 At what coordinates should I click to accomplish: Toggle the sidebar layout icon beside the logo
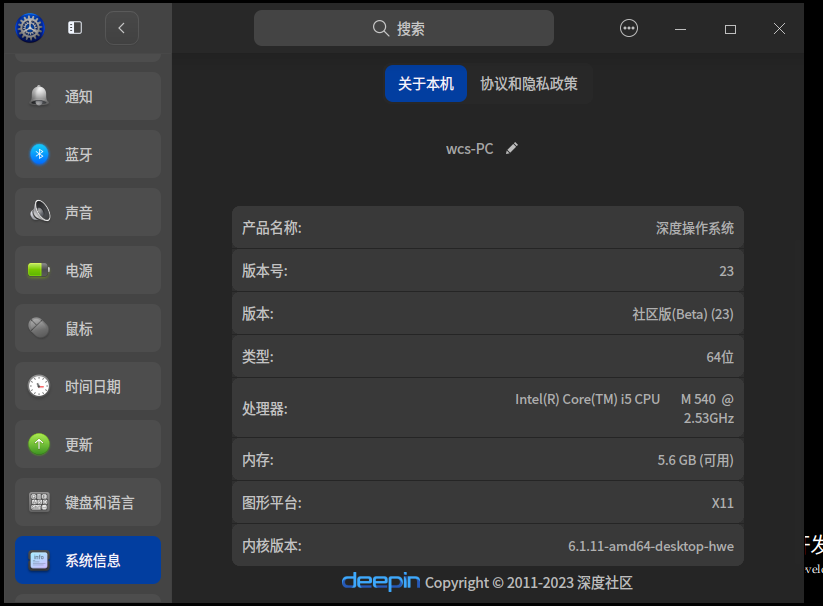click(74, 27)
